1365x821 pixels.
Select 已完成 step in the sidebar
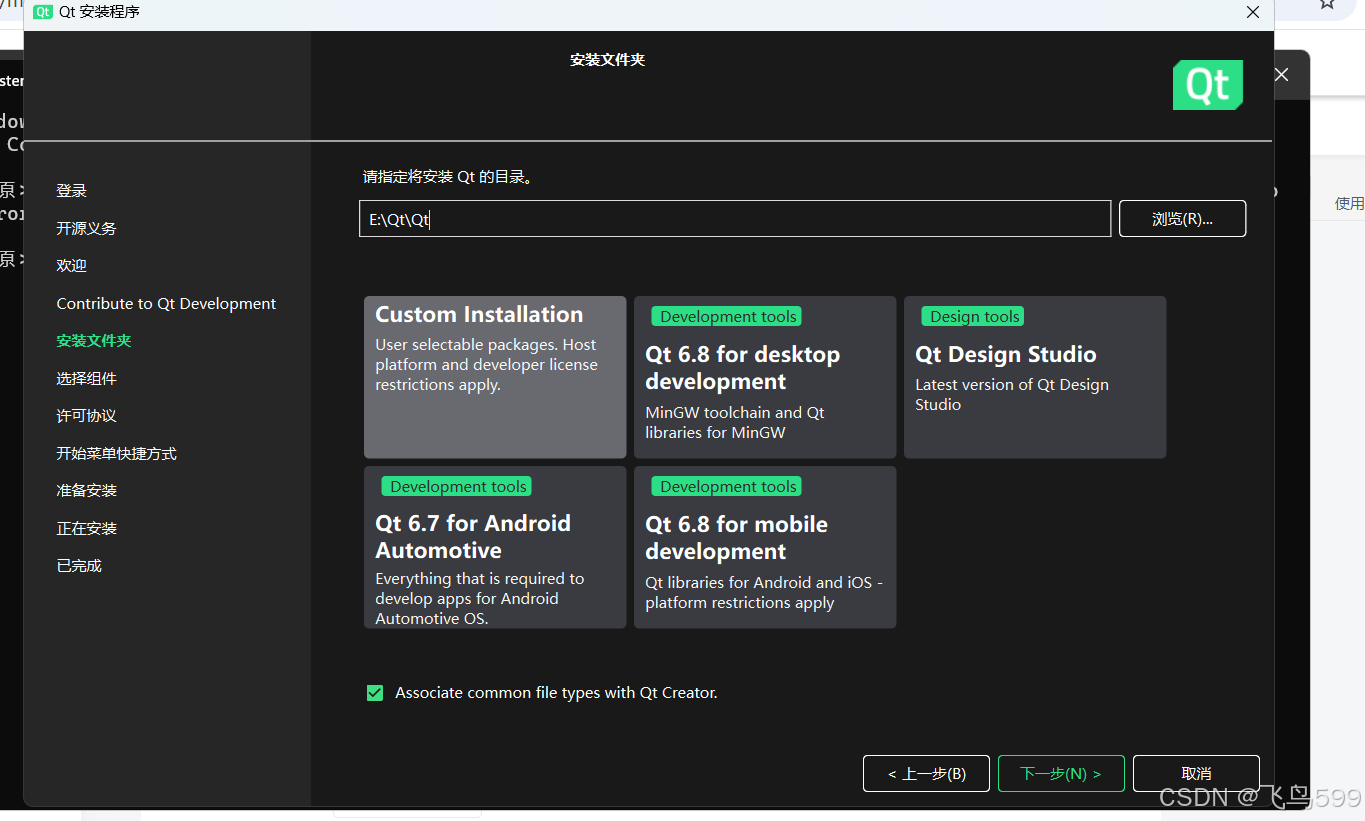coord(79,566)
